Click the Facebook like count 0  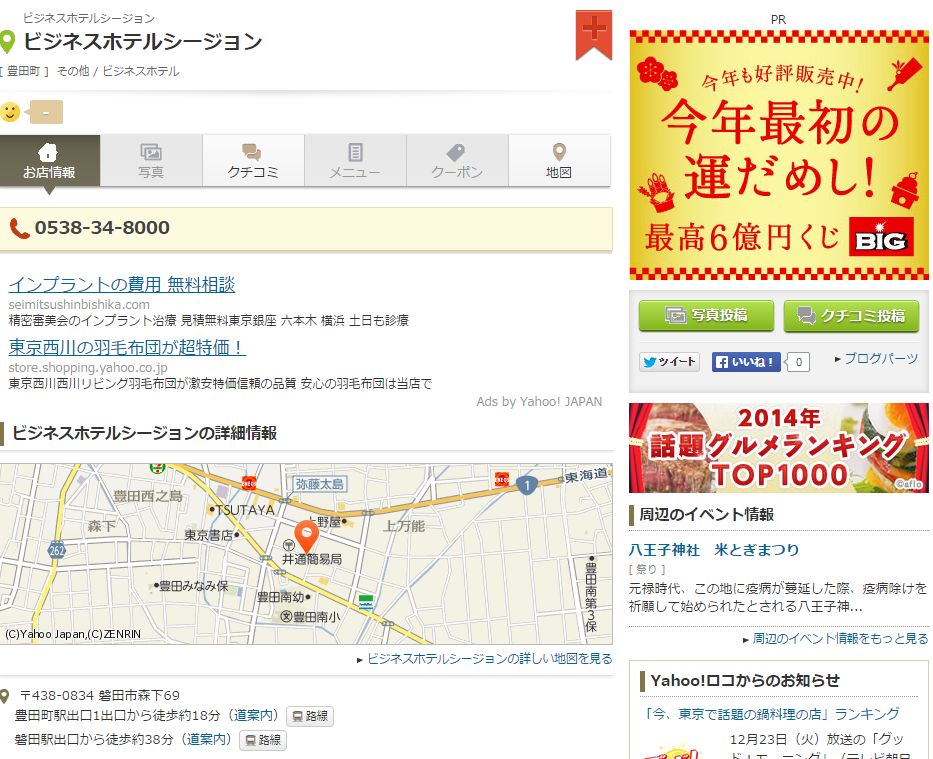pos(799,362)
